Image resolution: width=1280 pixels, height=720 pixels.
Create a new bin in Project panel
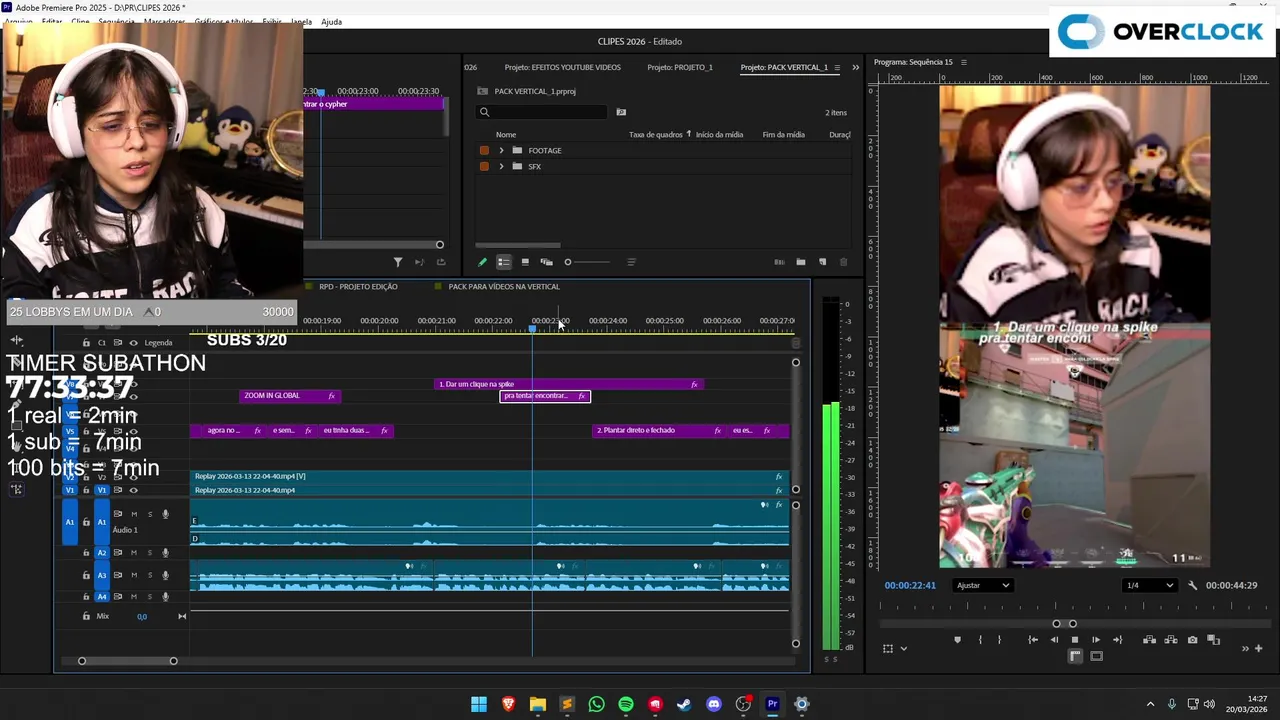[800, 262]
